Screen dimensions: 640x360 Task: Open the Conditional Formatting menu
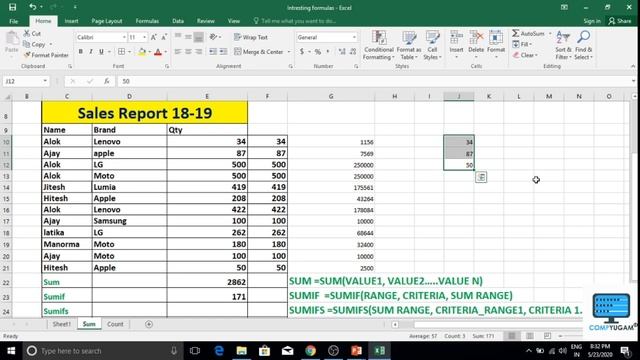[x=379, y=45]
